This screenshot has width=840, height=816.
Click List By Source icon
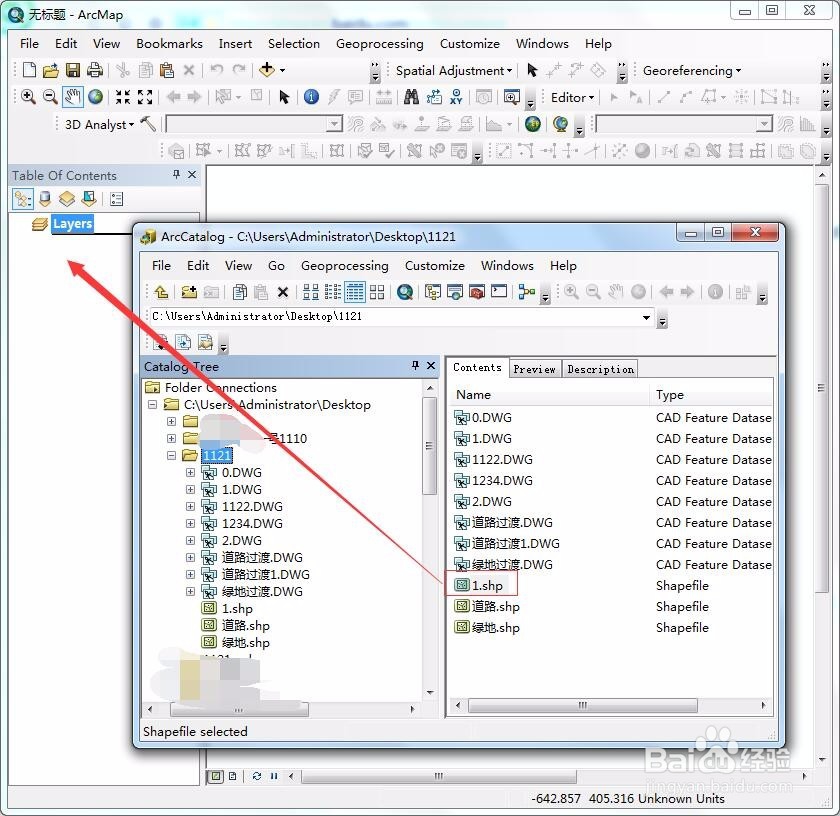click(45, 199)
